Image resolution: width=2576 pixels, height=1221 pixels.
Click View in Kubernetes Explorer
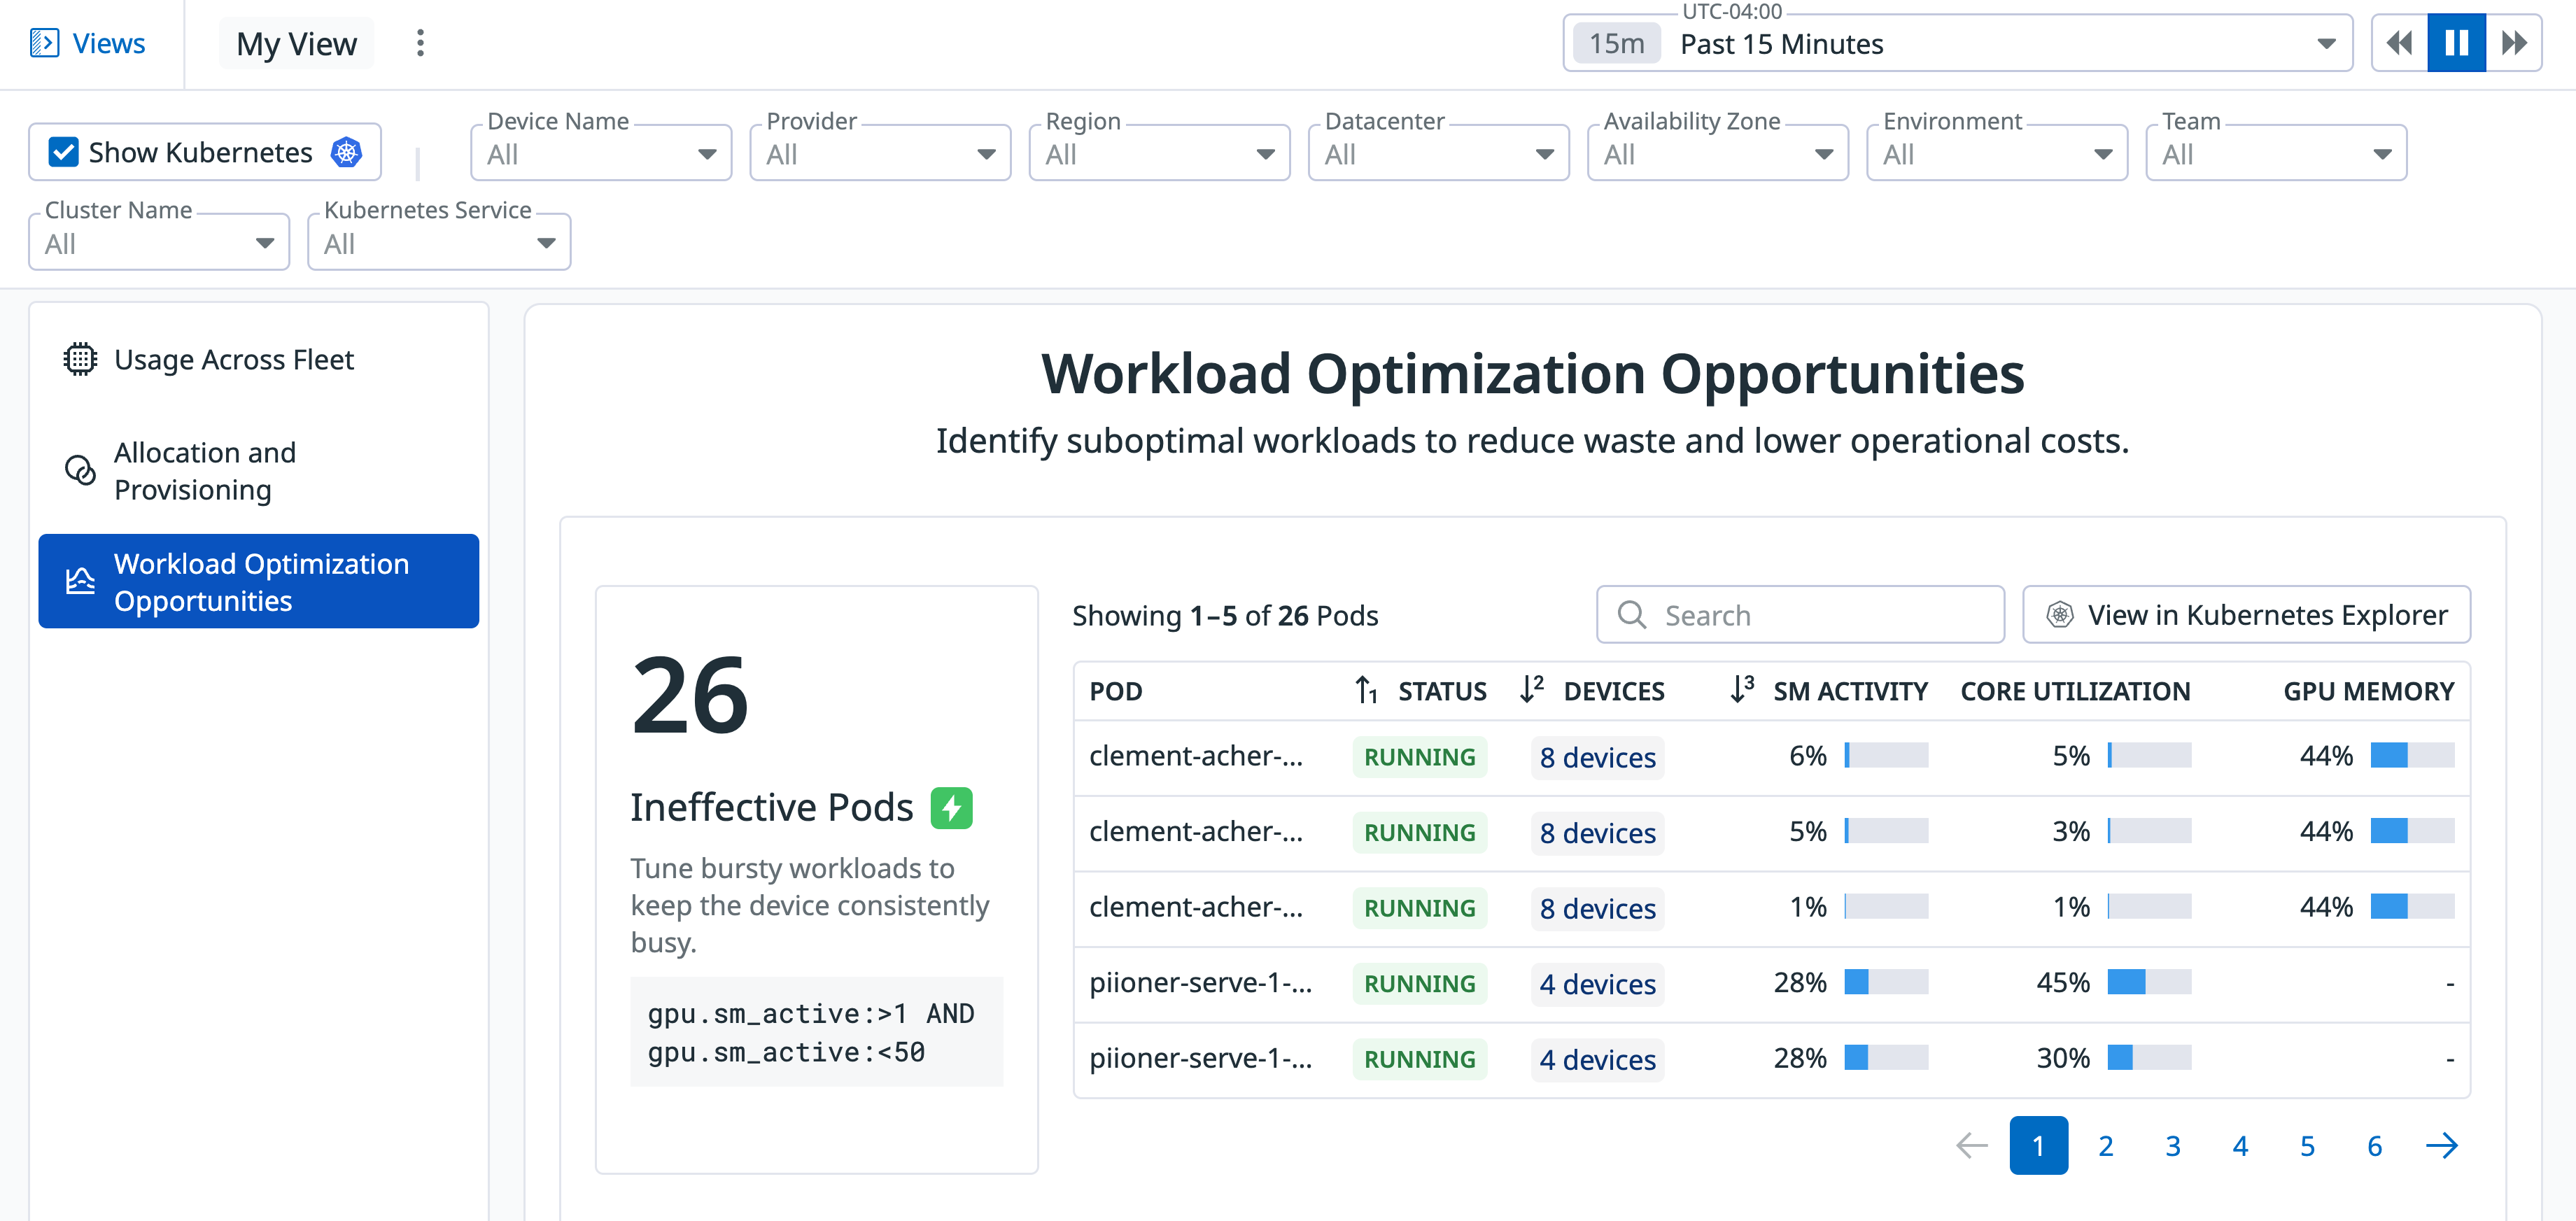[x=2246, y=615]
